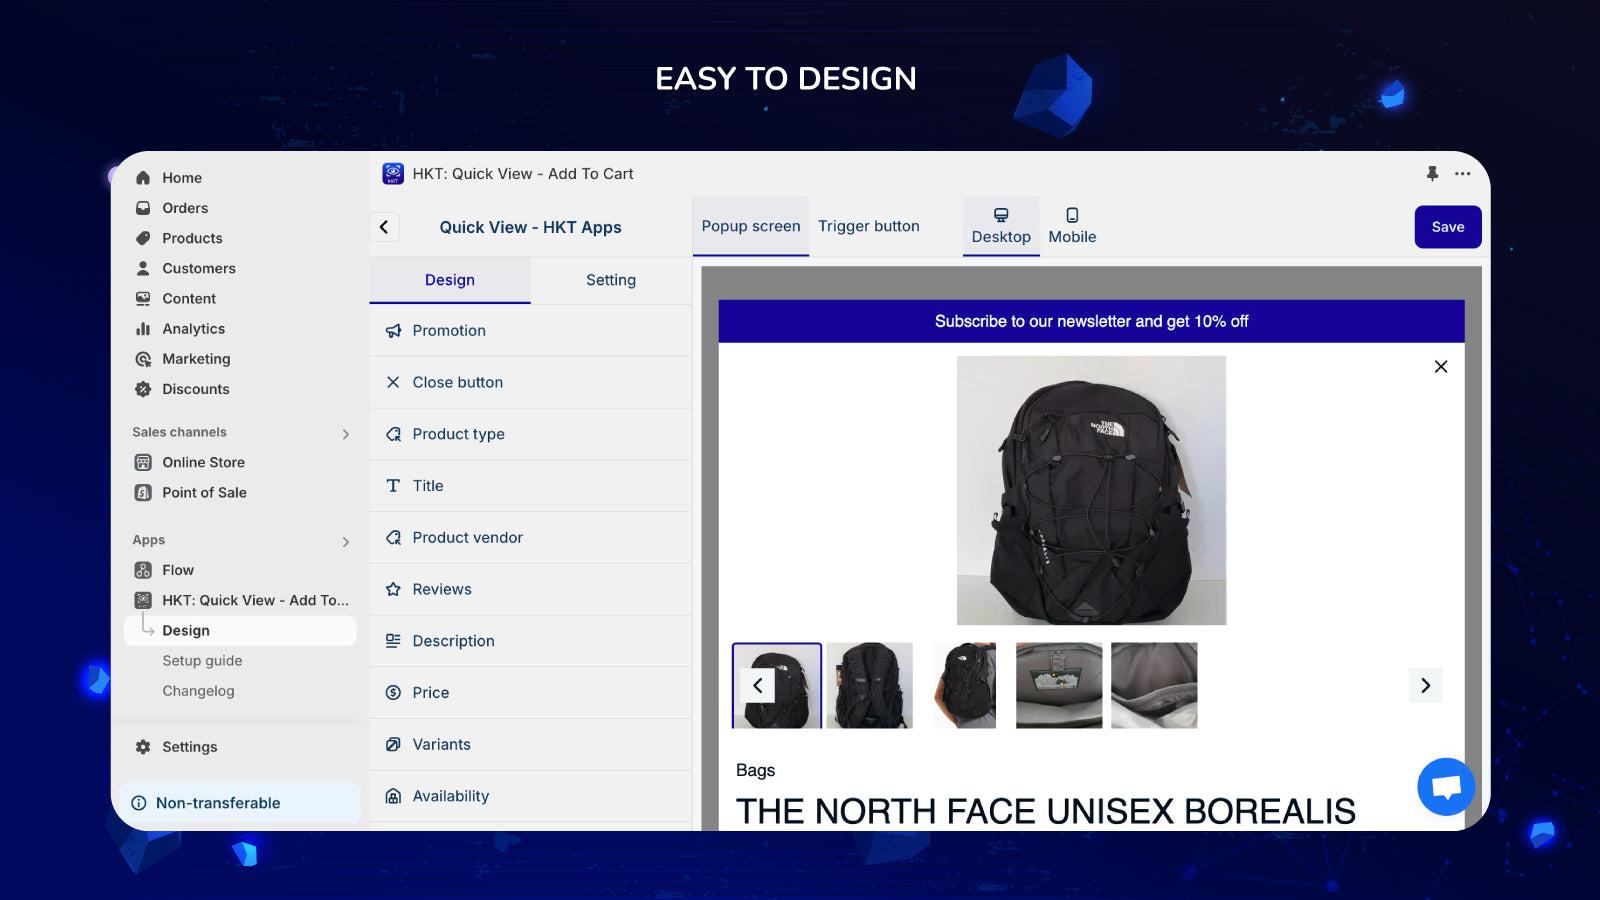Click the pin icon in app header
Image resolution: width=1600 pixels, height=900 pixels.
[x=1432, y=174]
